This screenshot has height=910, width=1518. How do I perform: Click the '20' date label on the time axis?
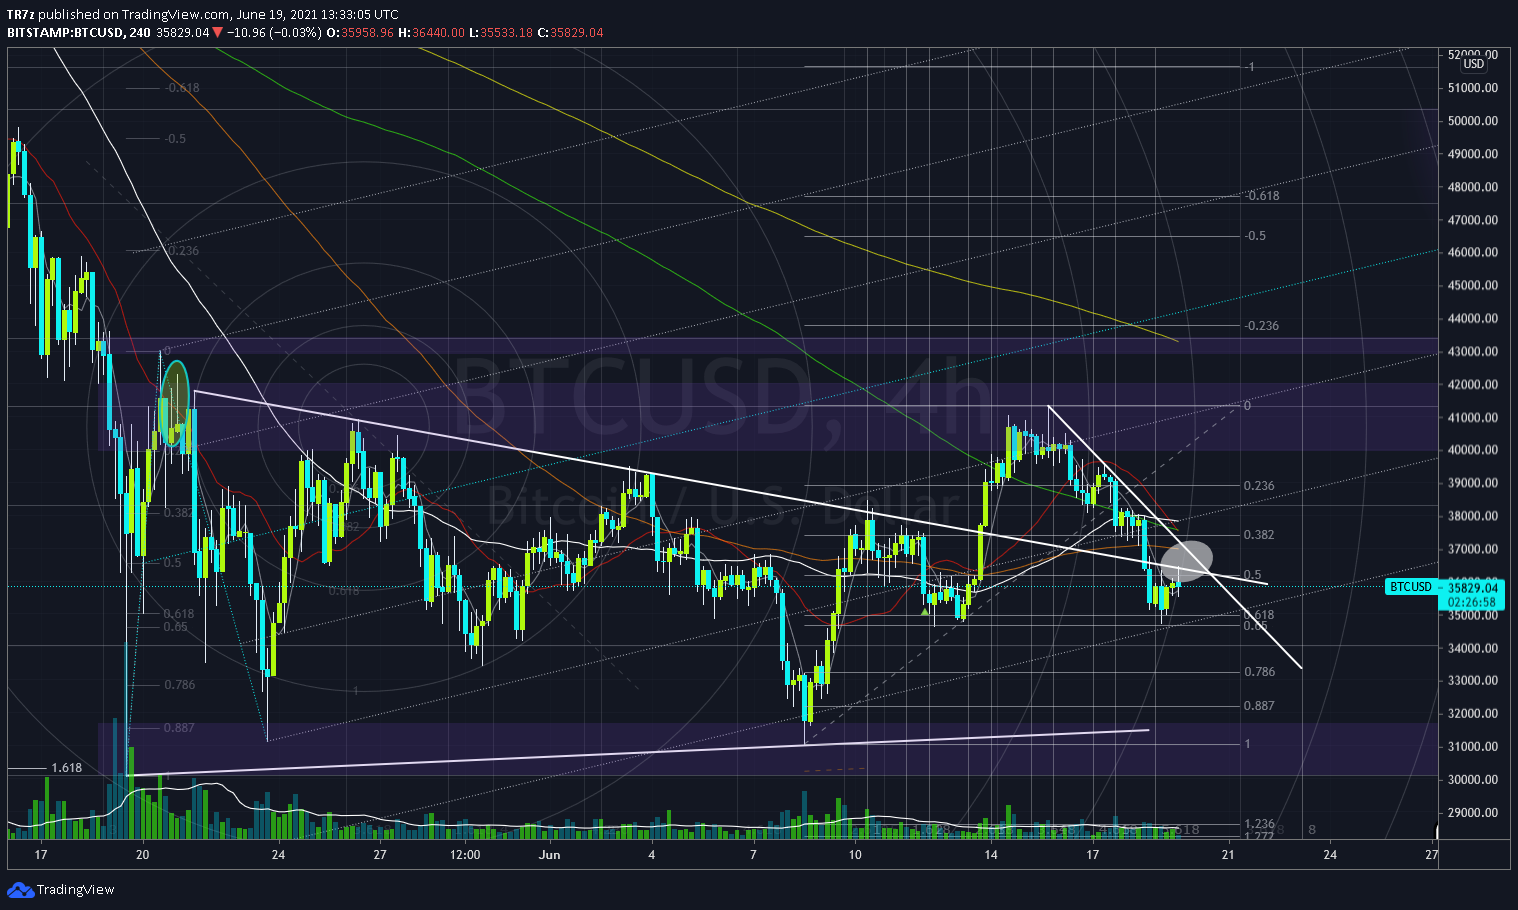tap(142, 855)
